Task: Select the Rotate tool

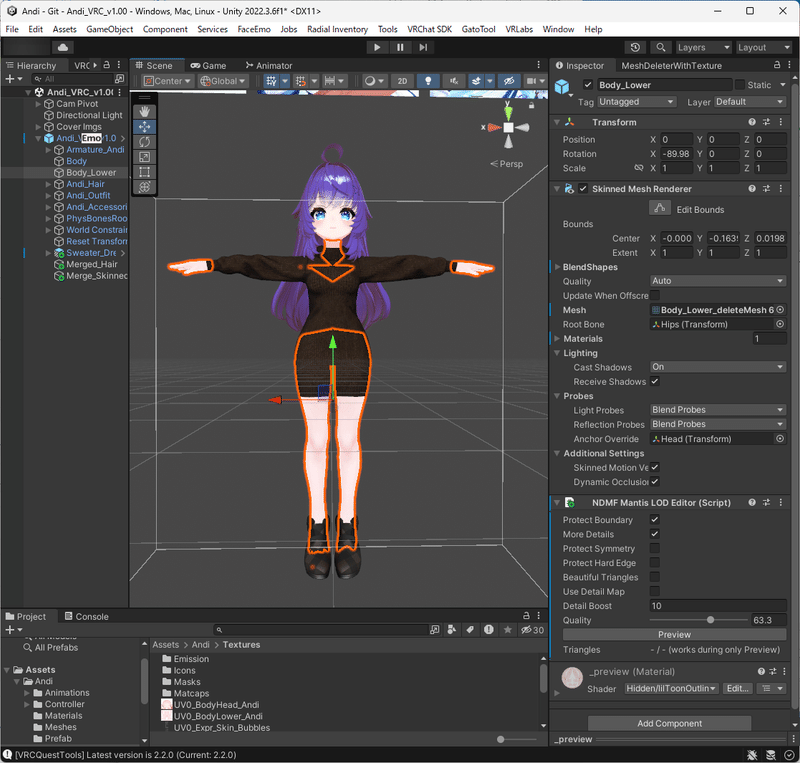Action: [145, 142]
